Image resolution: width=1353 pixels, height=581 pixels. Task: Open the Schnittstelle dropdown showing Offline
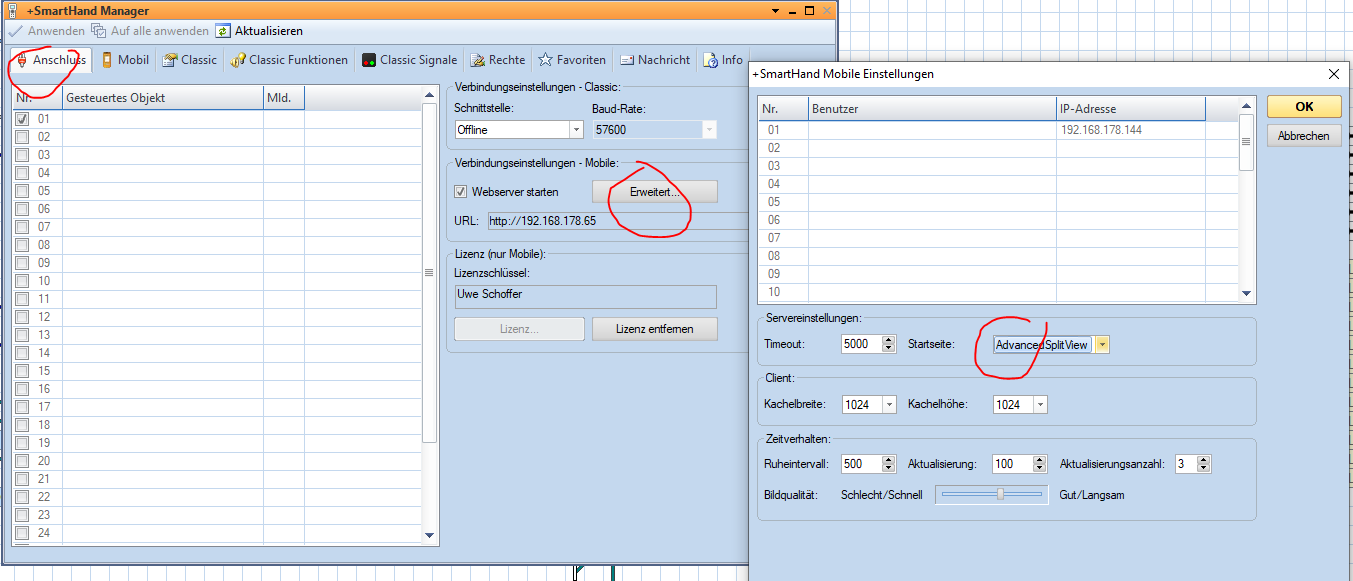pos(575,130)
